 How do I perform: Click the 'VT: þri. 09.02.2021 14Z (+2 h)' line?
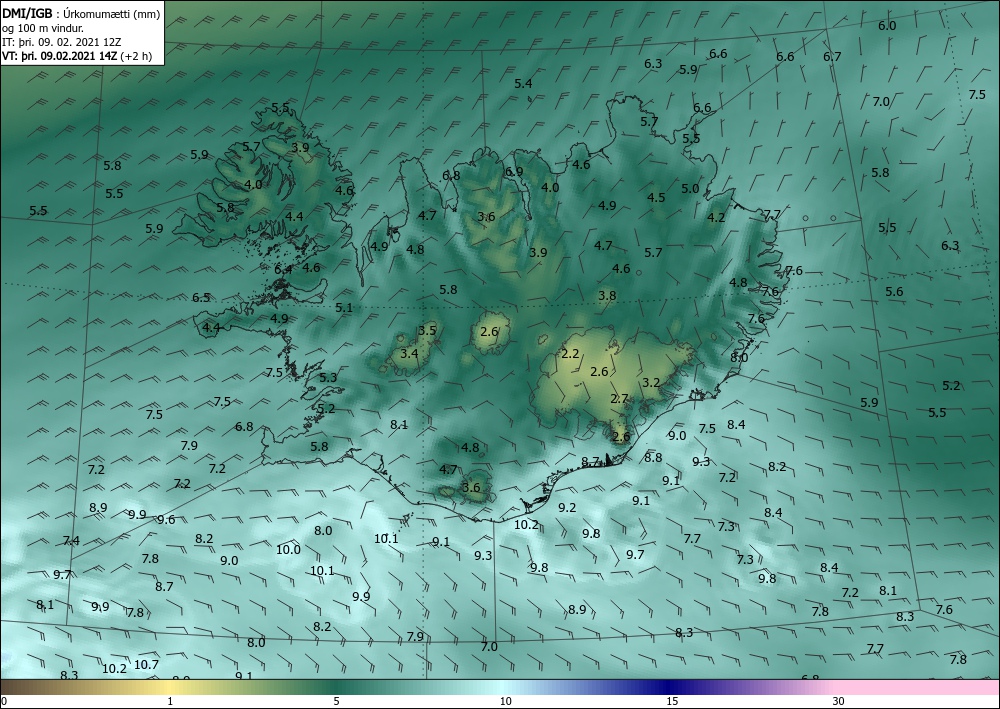[77, 56]
